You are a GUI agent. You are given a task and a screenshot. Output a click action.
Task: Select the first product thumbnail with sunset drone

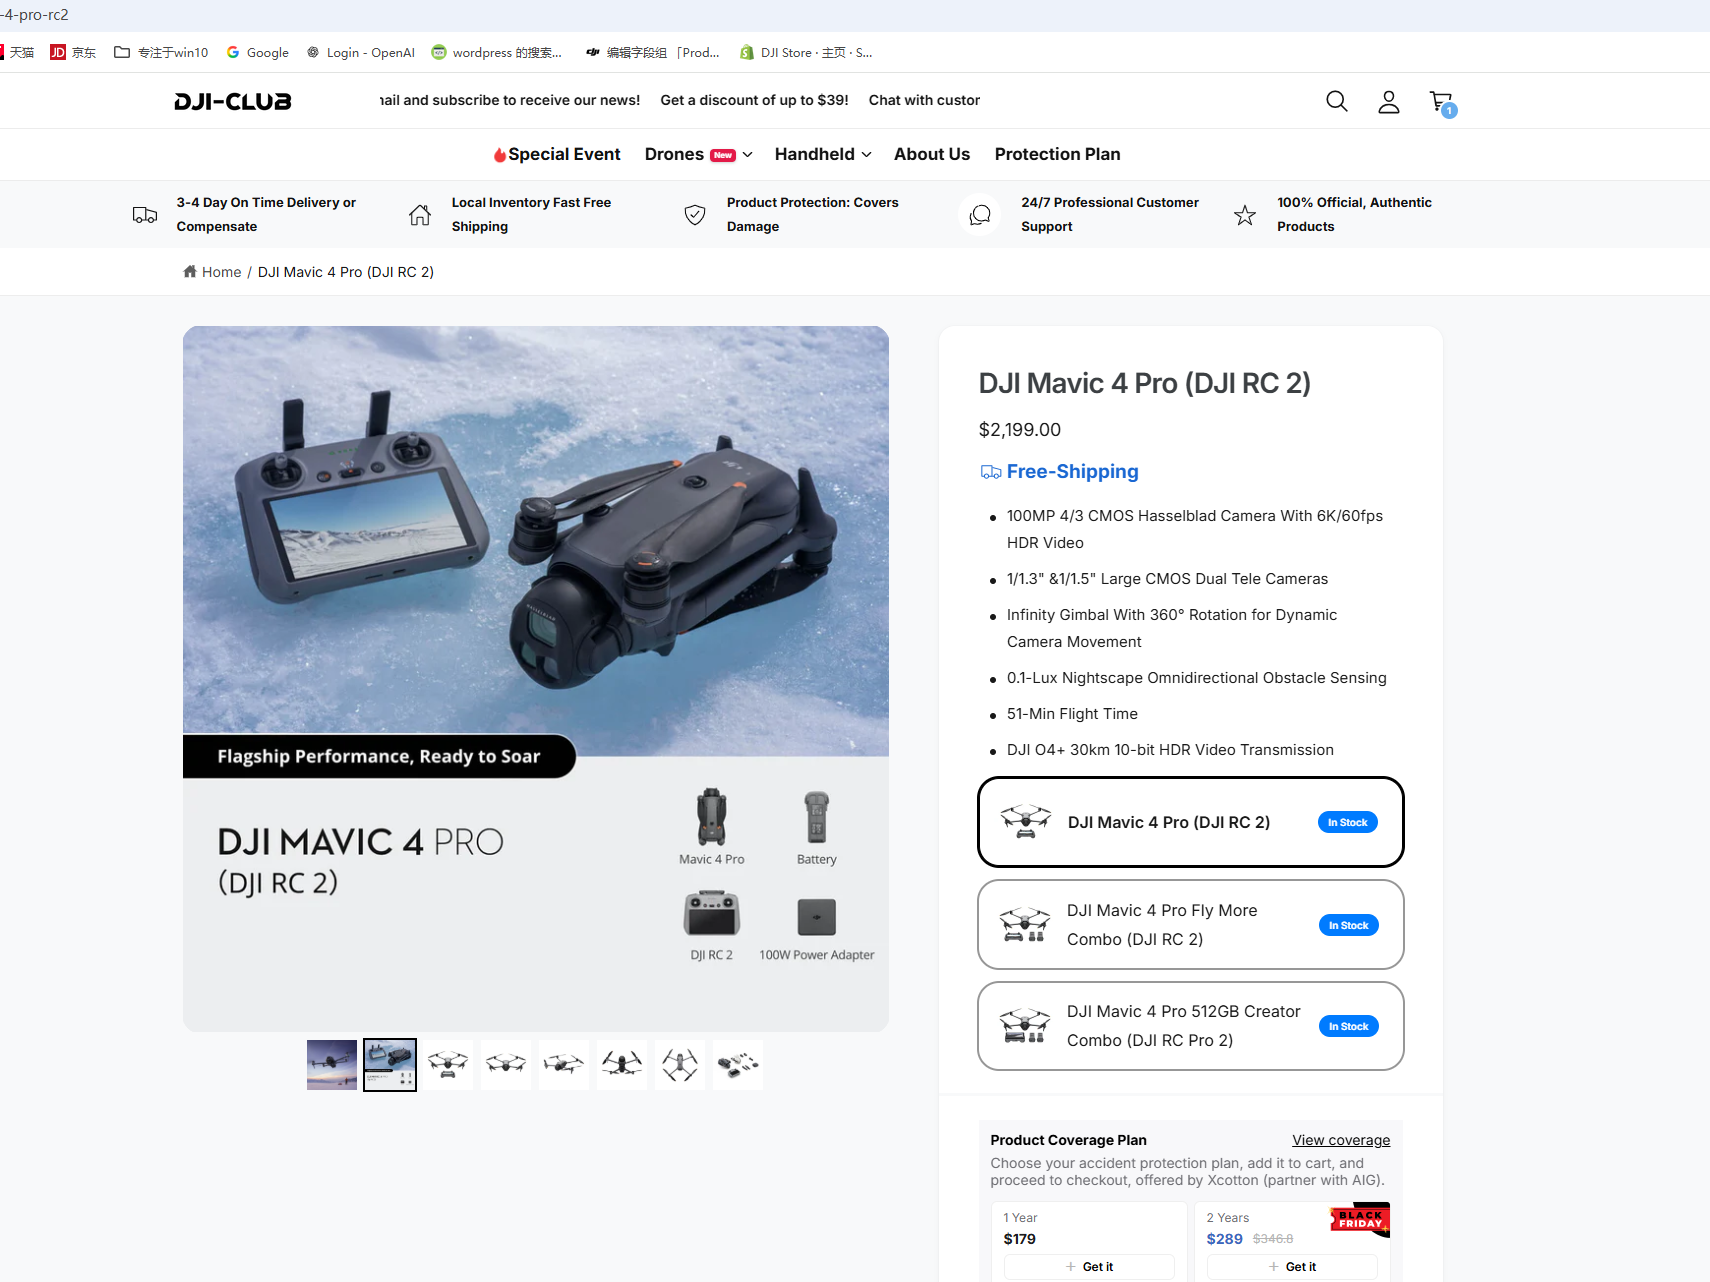[332, 1065]
